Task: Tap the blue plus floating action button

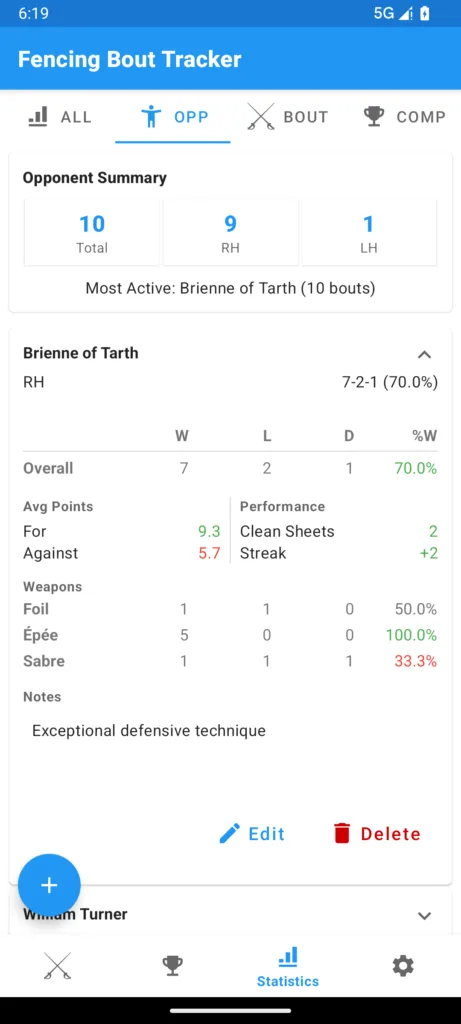Action: (x=49, y=885)
